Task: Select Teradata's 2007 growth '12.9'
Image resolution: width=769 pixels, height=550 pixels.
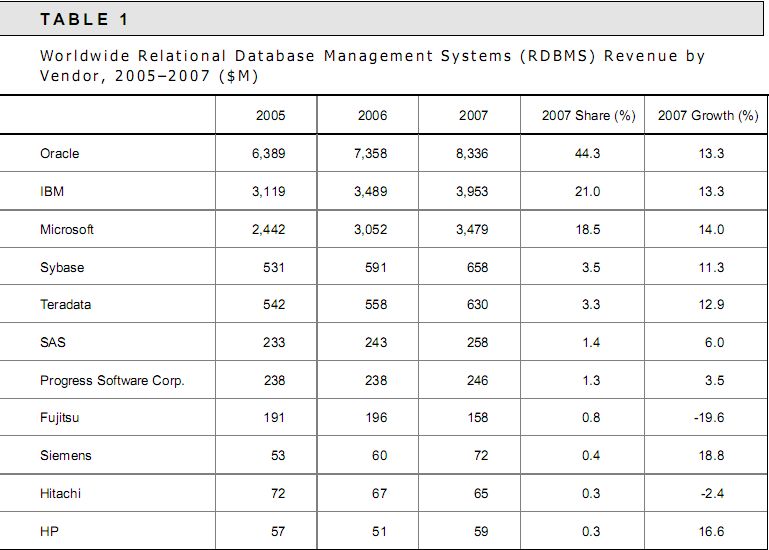Action: pyautogui.click(x=711, y=305)
